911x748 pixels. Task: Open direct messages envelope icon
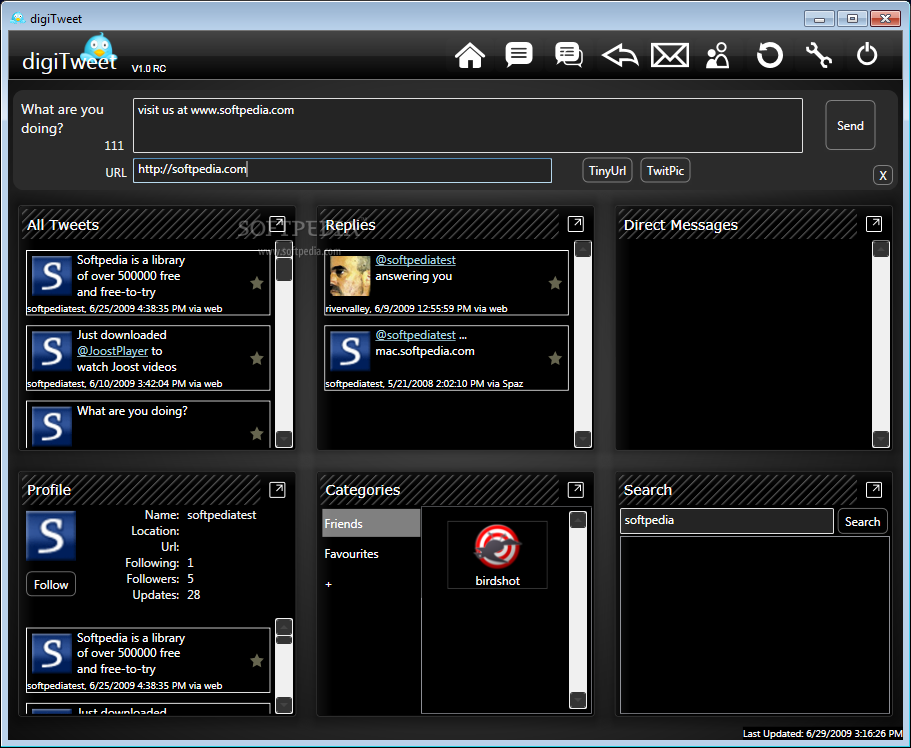[670, 55]
